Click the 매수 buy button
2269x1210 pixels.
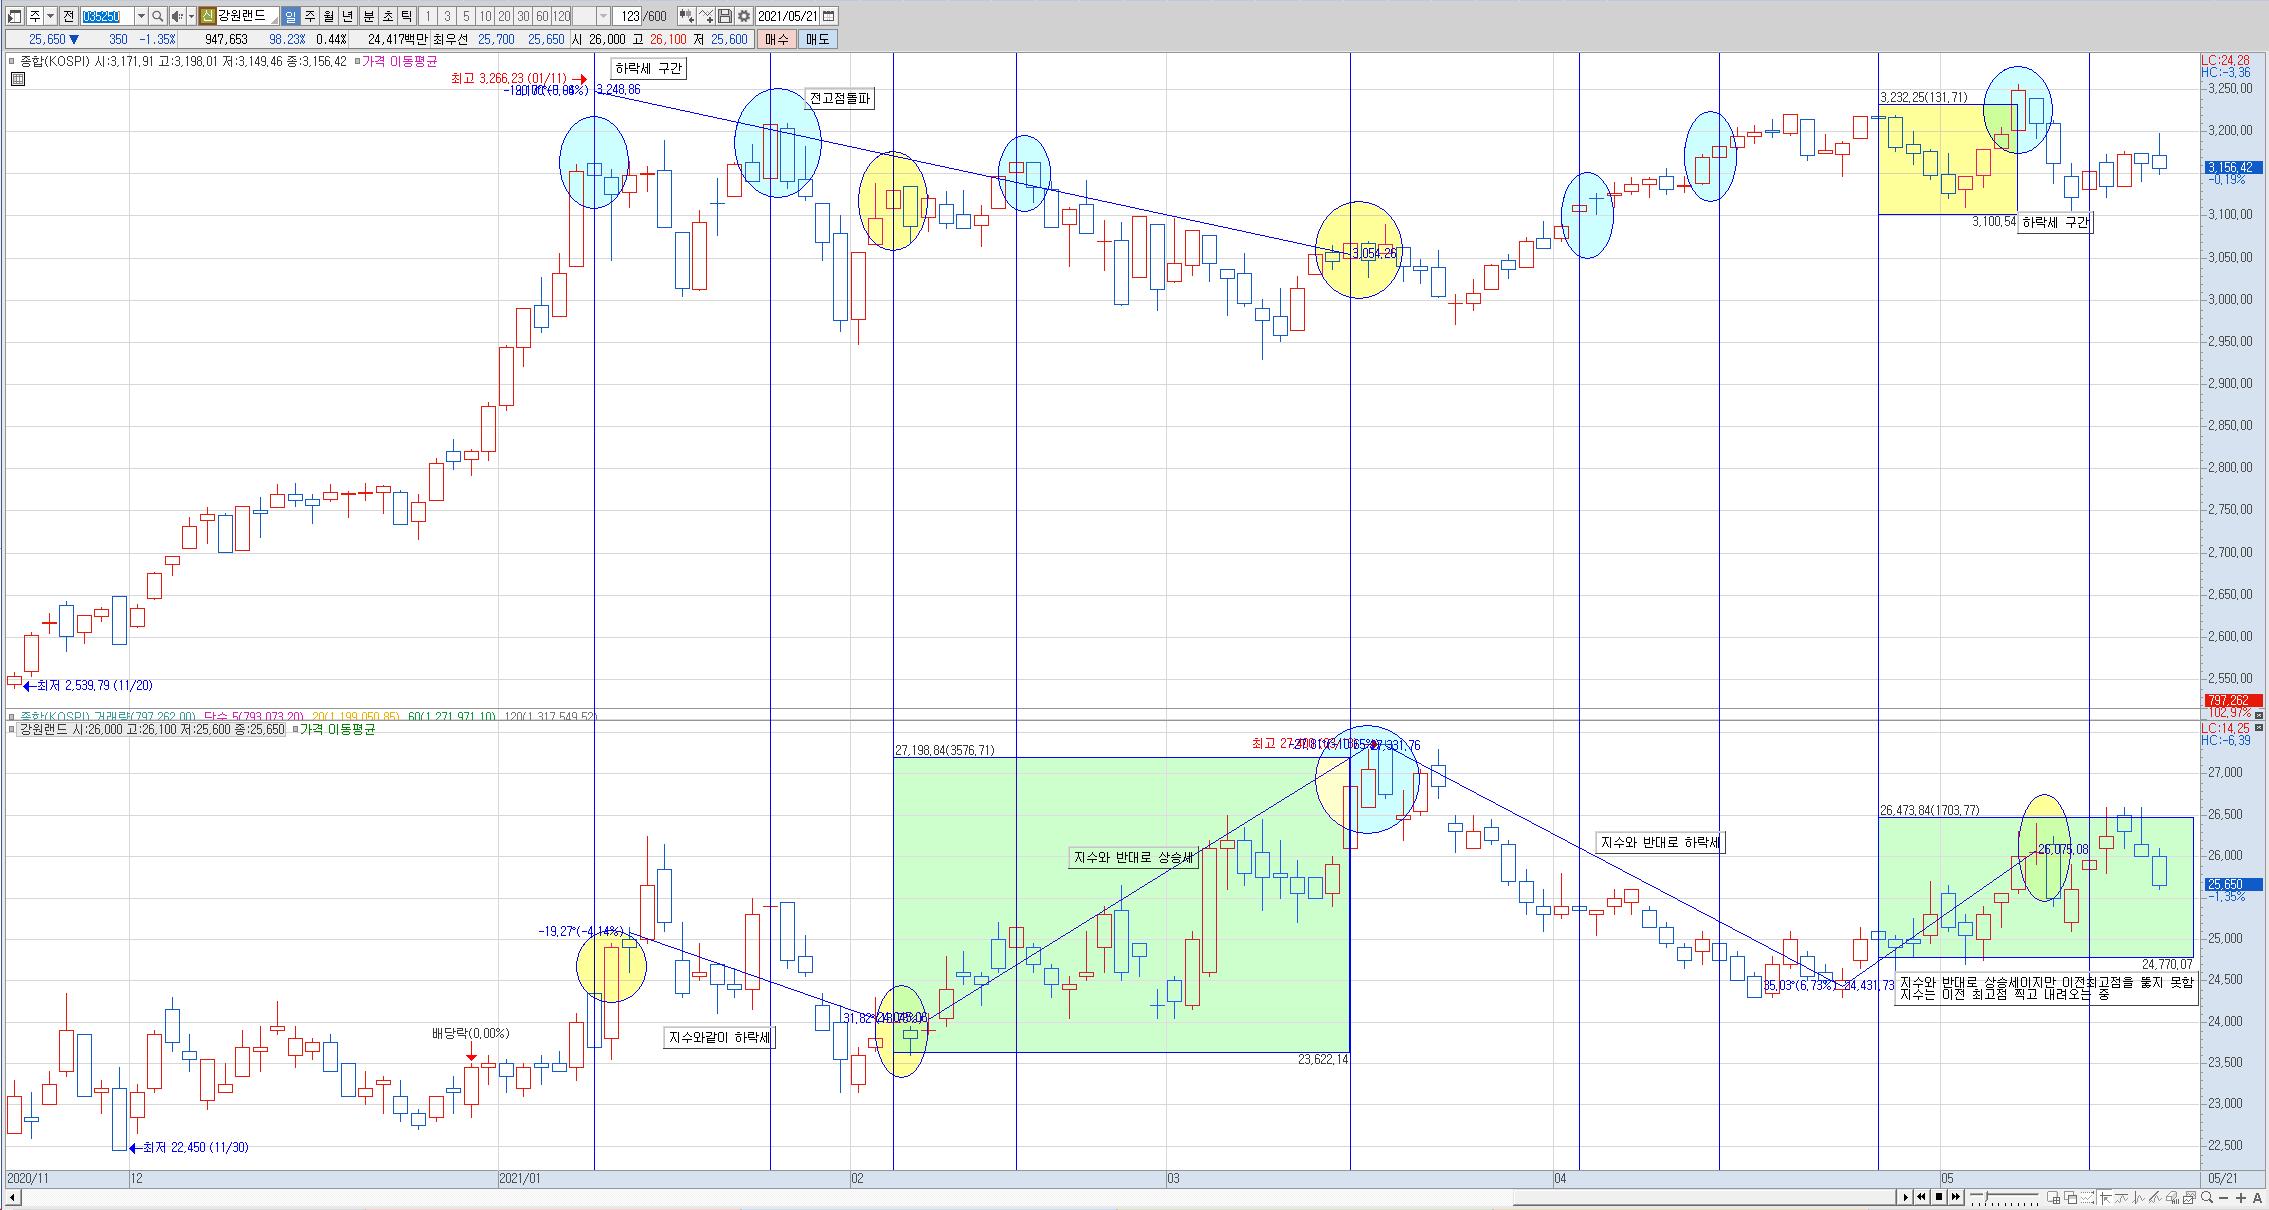coord(776,39)
